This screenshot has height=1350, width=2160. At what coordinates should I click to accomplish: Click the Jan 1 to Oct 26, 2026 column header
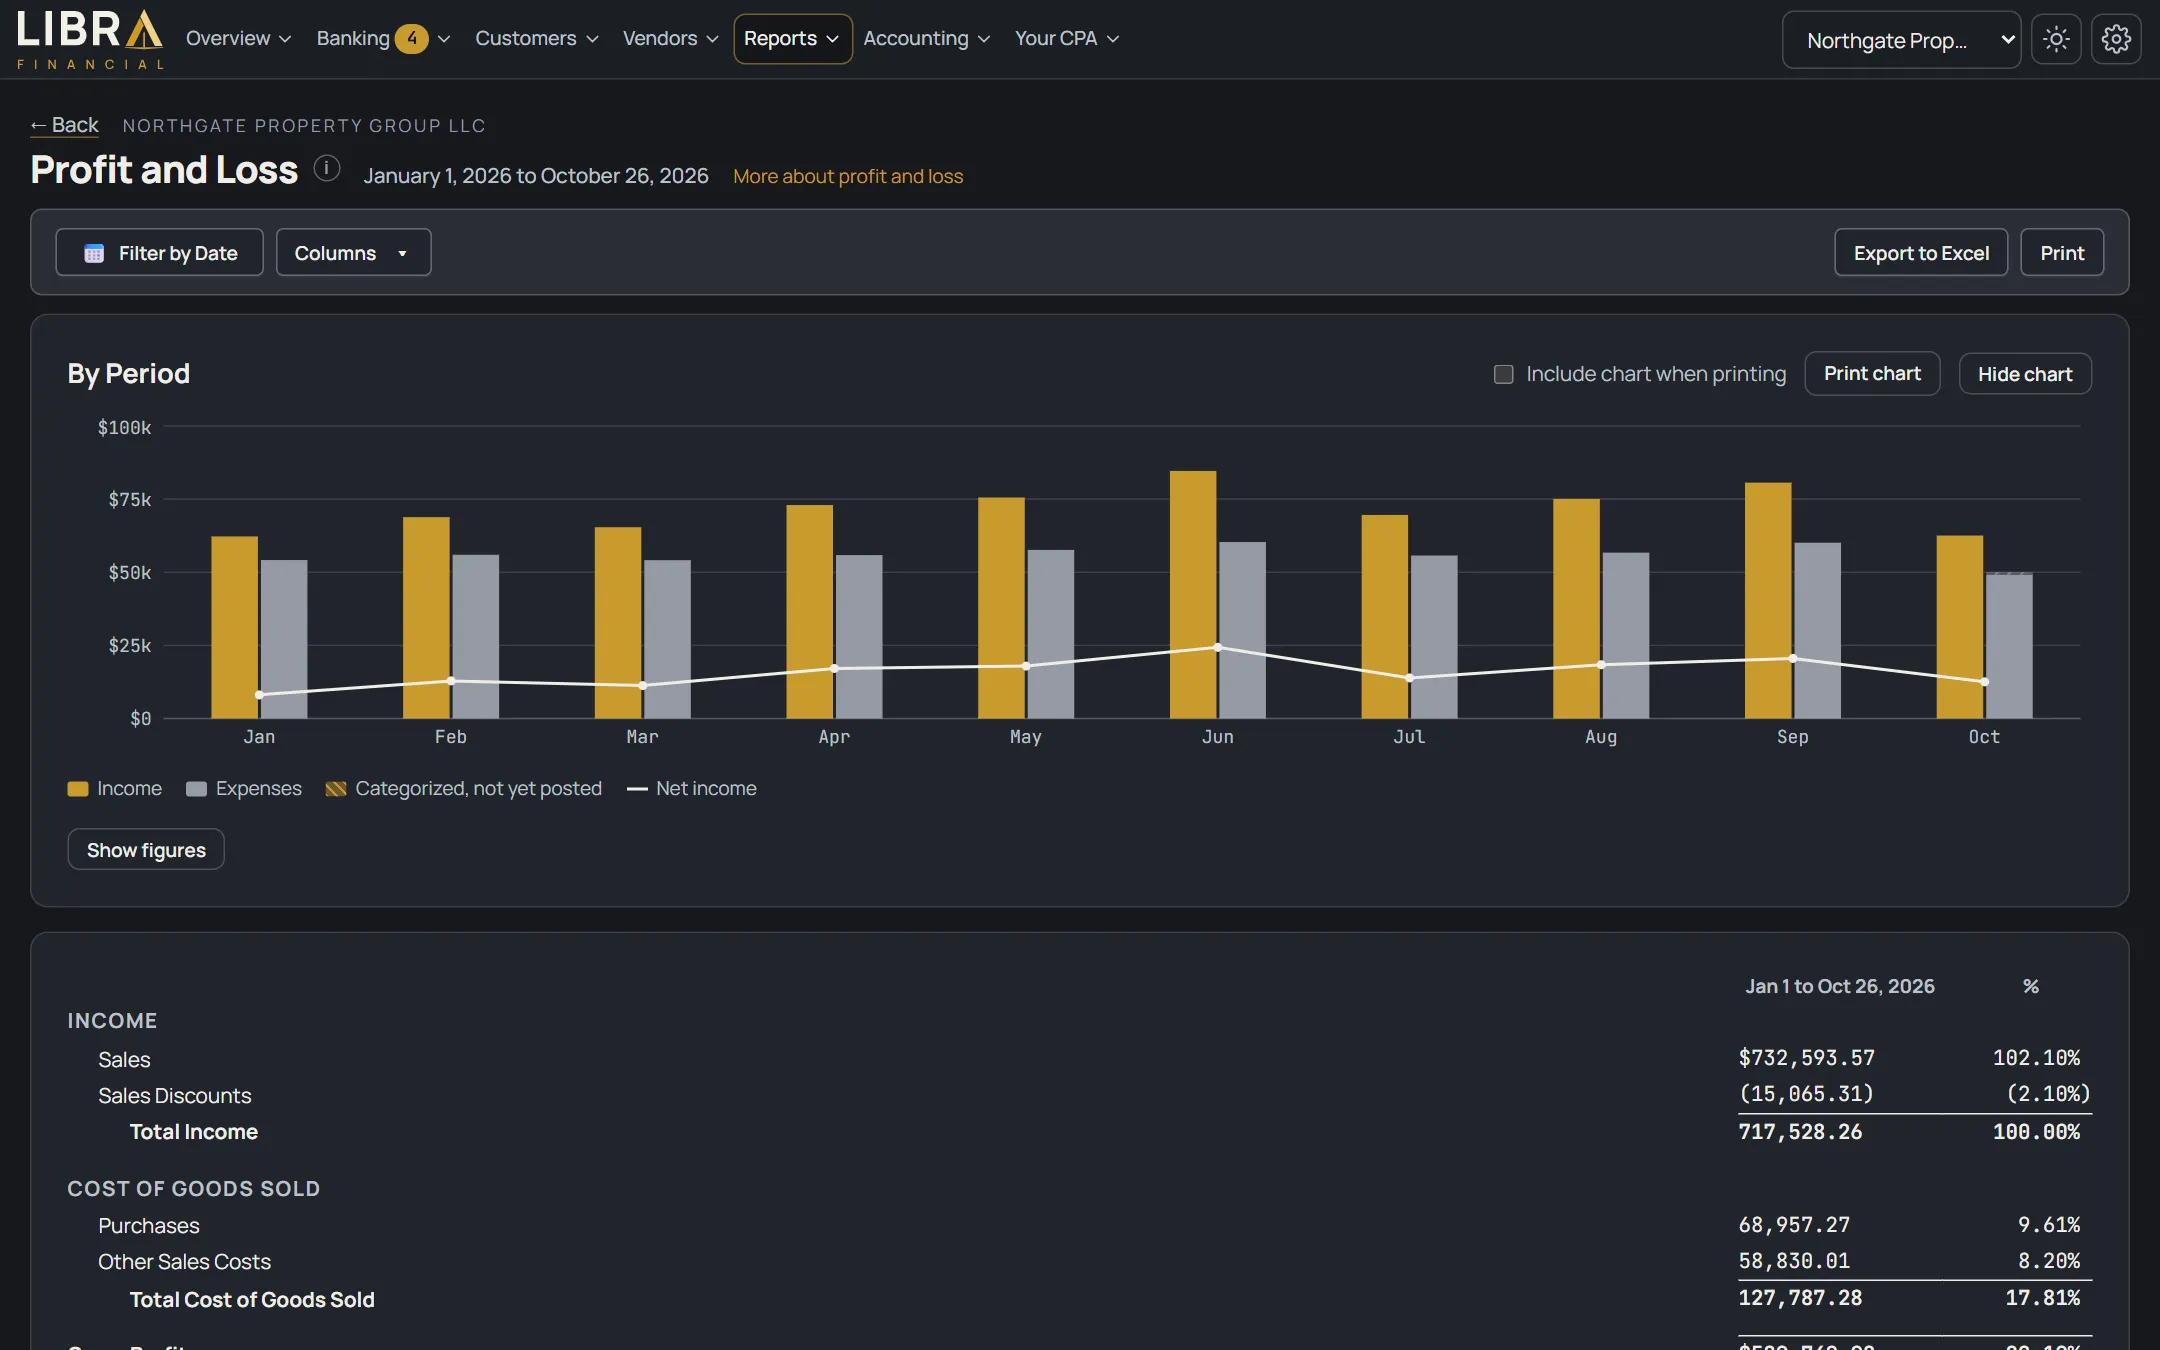point(1840,986)
